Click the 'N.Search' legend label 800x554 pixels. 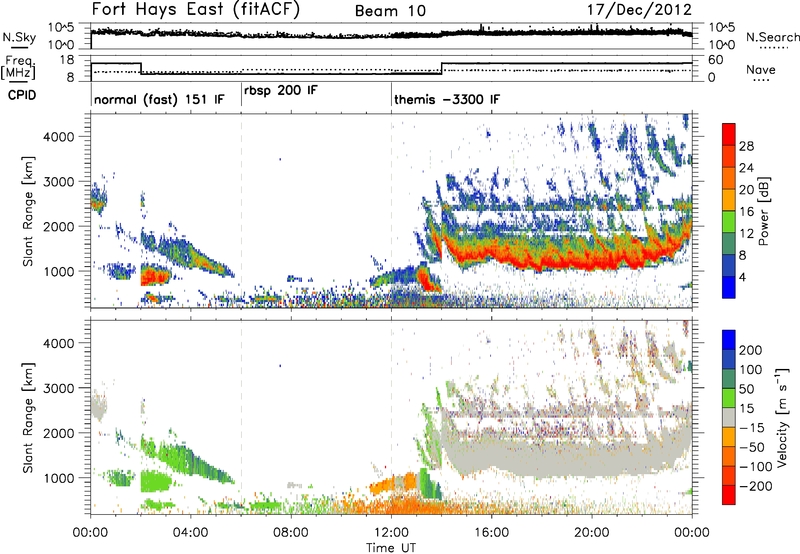772,37
